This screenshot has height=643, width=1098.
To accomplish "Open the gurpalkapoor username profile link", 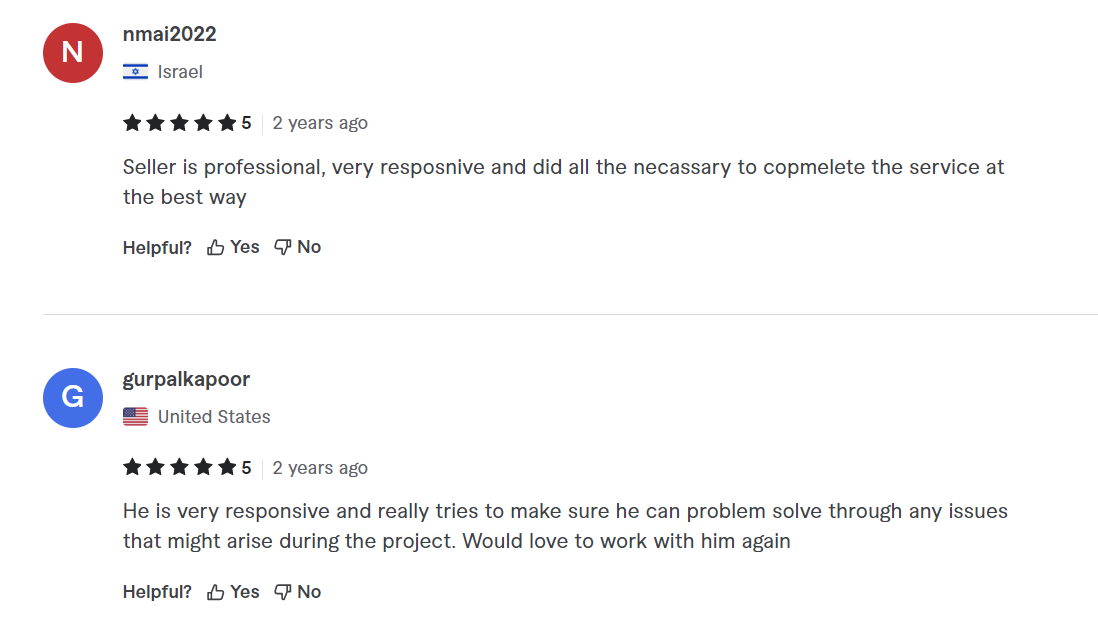I will (x=186, y=379).
